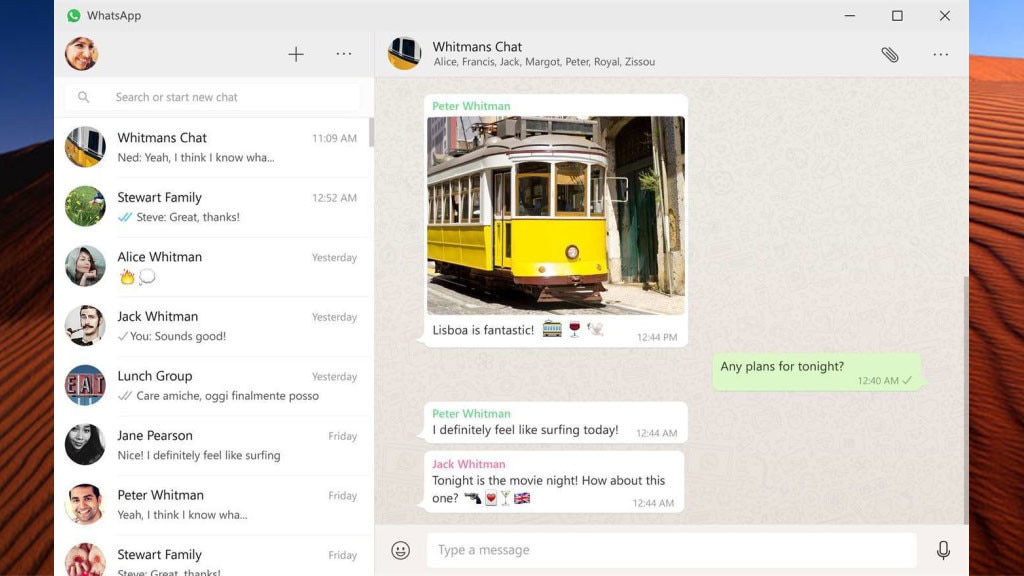Open the sidebar three-dots menu
Screen dimensions: 1024x576
[344, 54]
